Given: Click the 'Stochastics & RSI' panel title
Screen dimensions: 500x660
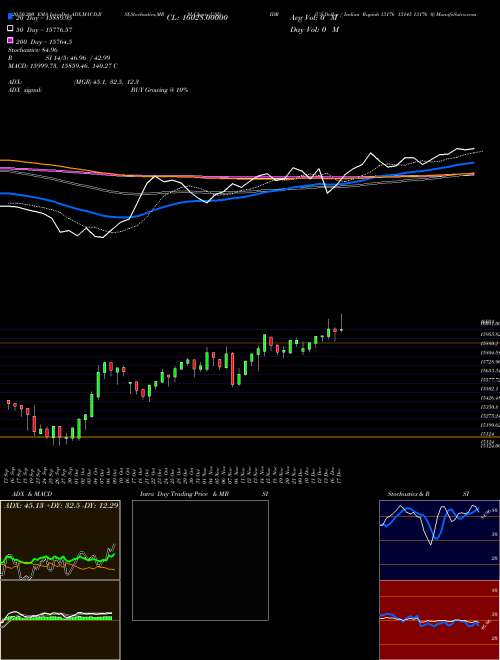Looking at the screenshot, I should pos(428,493).
